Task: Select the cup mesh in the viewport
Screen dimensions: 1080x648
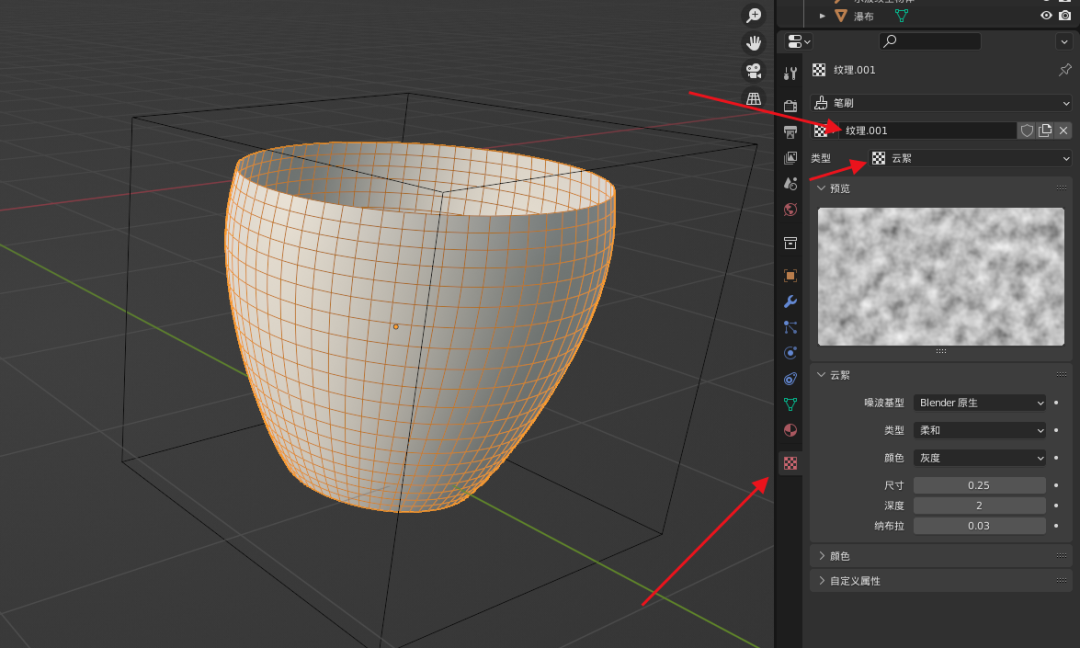Action: coord(420,327)
